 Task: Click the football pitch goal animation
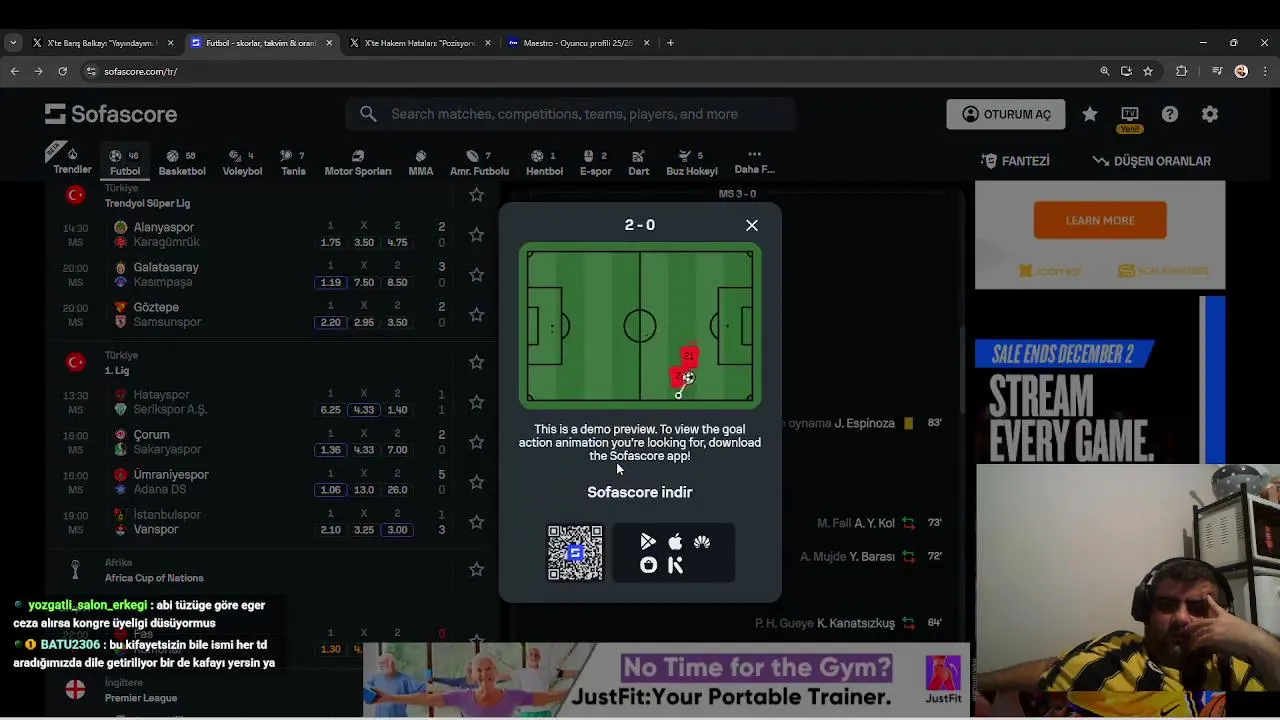click(640, 326)
